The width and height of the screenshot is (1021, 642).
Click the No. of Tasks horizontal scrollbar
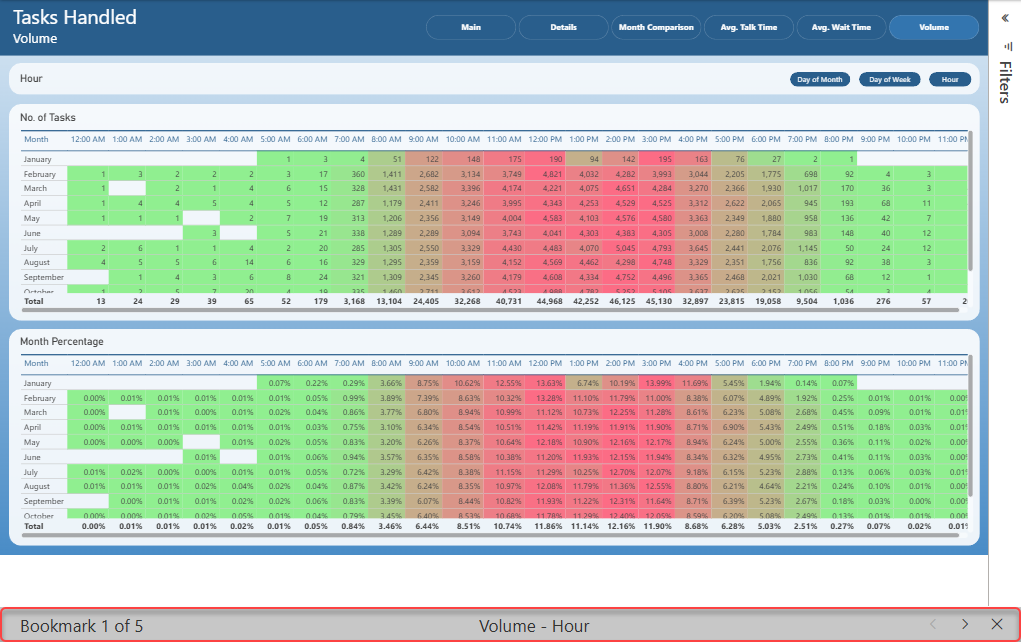pos(490,311)
